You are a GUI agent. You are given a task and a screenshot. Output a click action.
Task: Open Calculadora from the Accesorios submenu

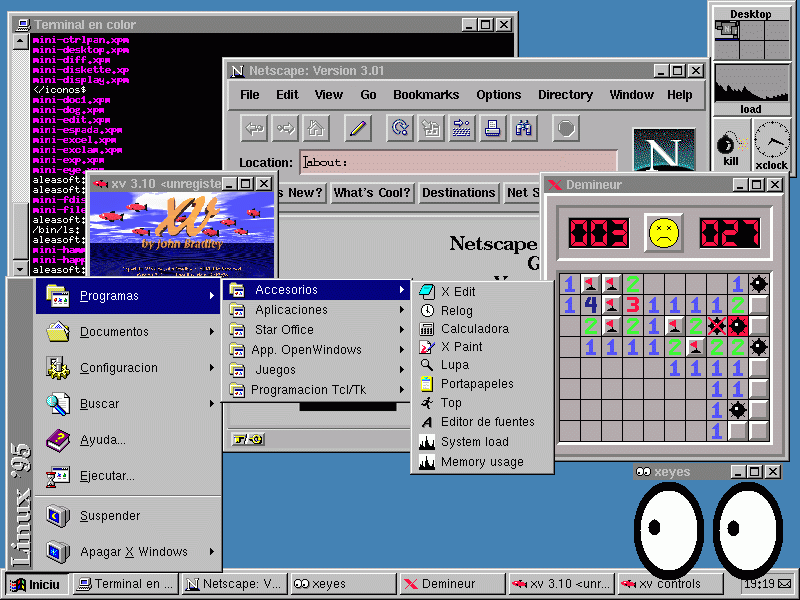coord(474,329)
